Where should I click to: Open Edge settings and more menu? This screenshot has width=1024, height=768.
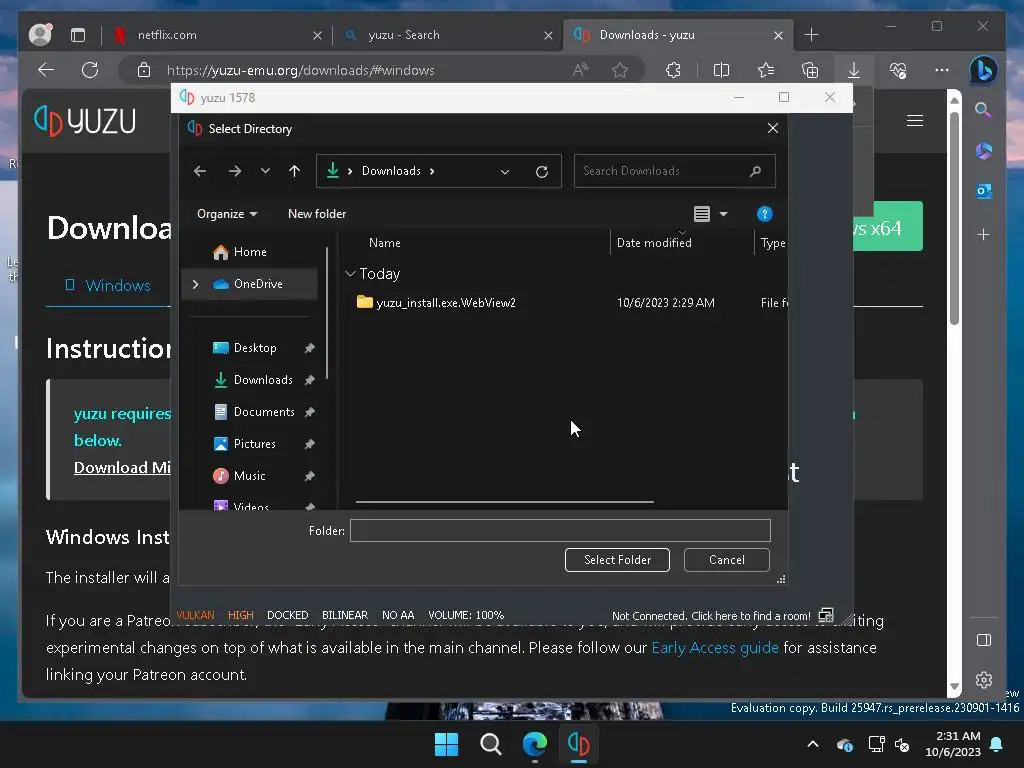point(942,70)
